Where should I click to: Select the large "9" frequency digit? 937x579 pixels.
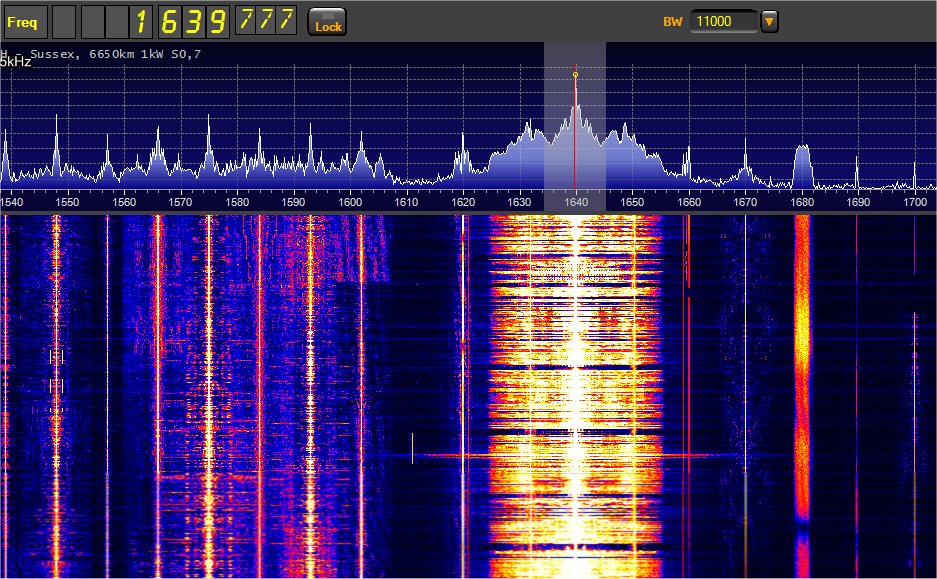coord(218,21)
